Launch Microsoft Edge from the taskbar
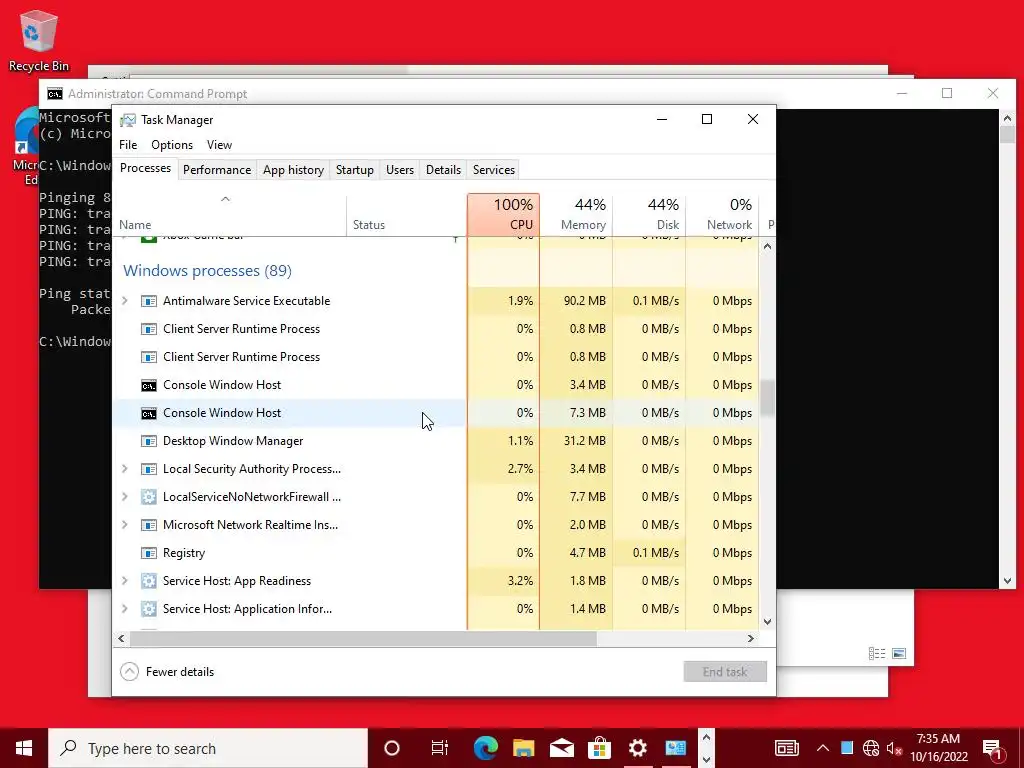 [485, 748]
